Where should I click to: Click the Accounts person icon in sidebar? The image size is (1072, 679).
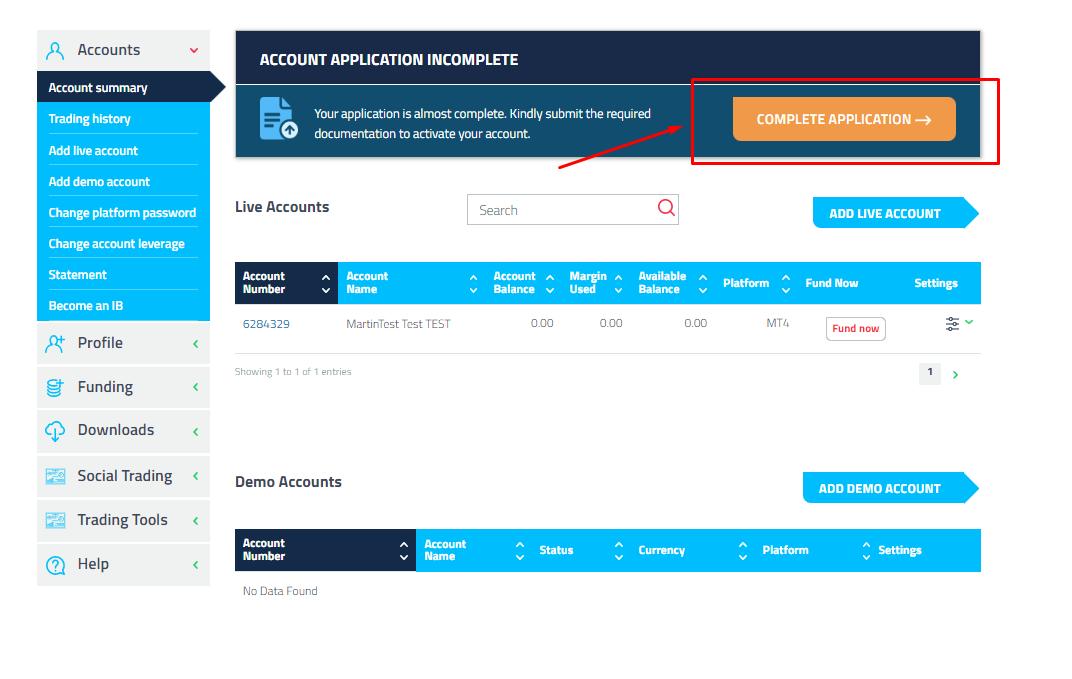(x=56, y=51)
